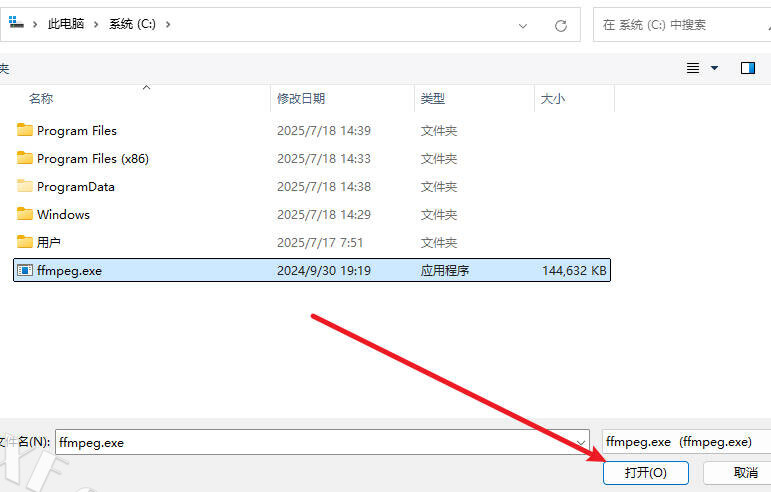Viewport: 771px width, 492px height.
Task: Click the ffmpeg.exe application icon
Action: [x=25, y=270]
